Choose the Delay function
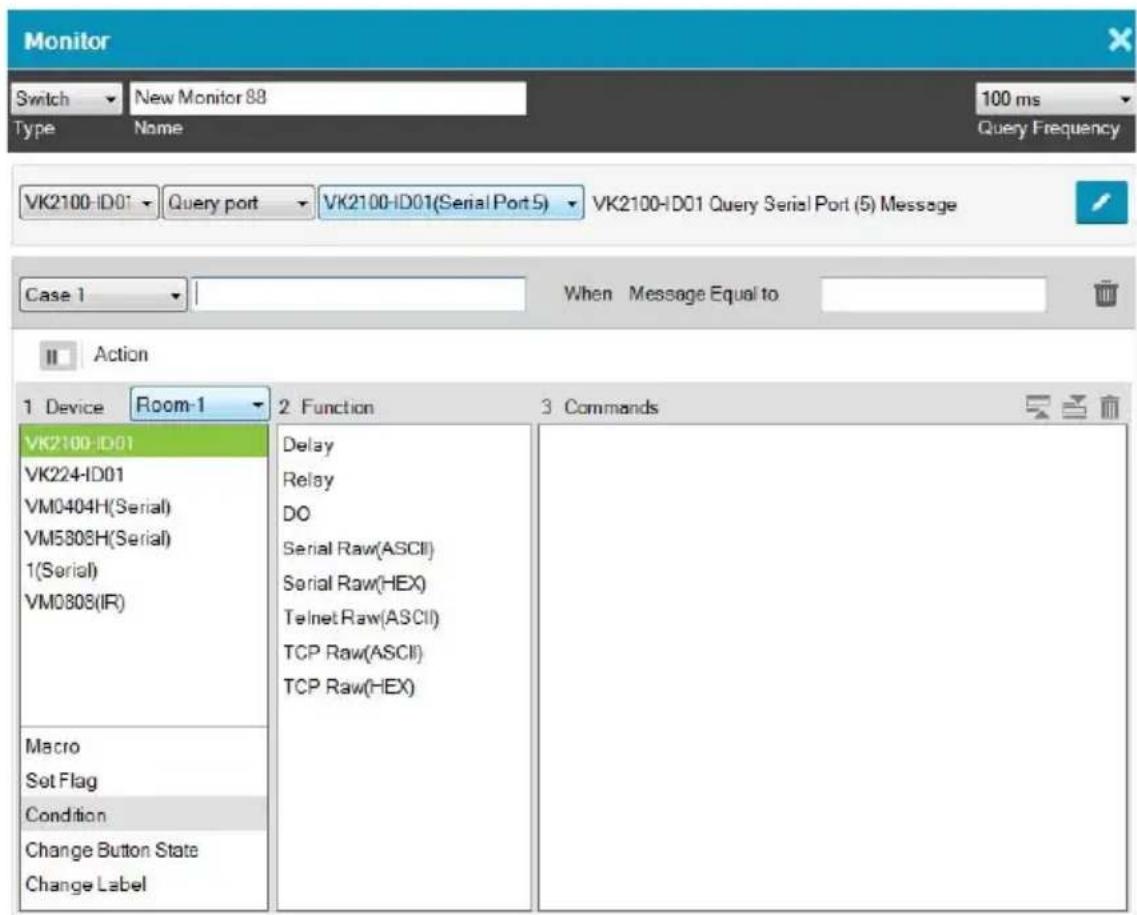Image resolution: width=1137 pixels, height=915 pixels. pyautogui.click(x=404, y=445)
